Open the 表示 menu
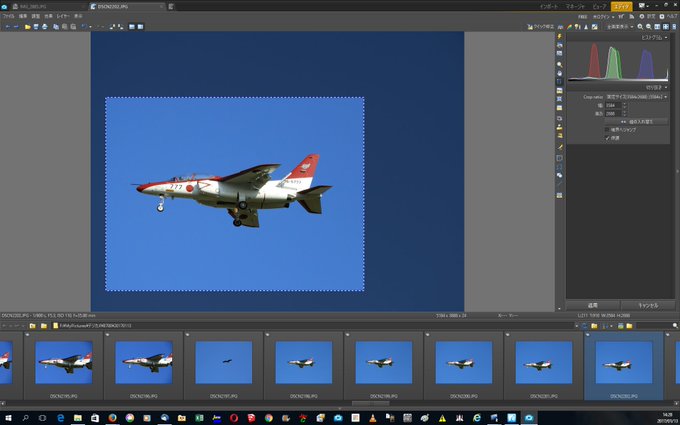680x425 pixels. [78, 16]
